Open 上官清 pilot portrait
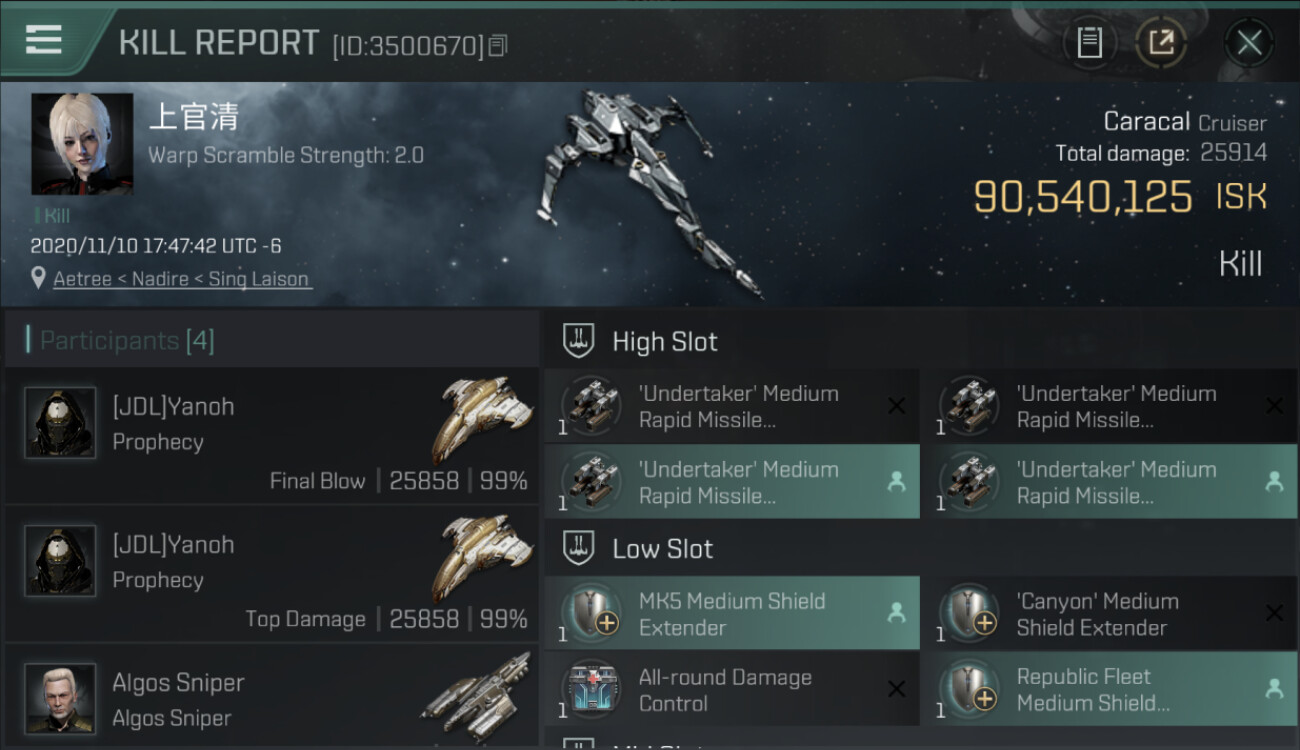Screen dimensions: 1300x750 click(82, 144)
